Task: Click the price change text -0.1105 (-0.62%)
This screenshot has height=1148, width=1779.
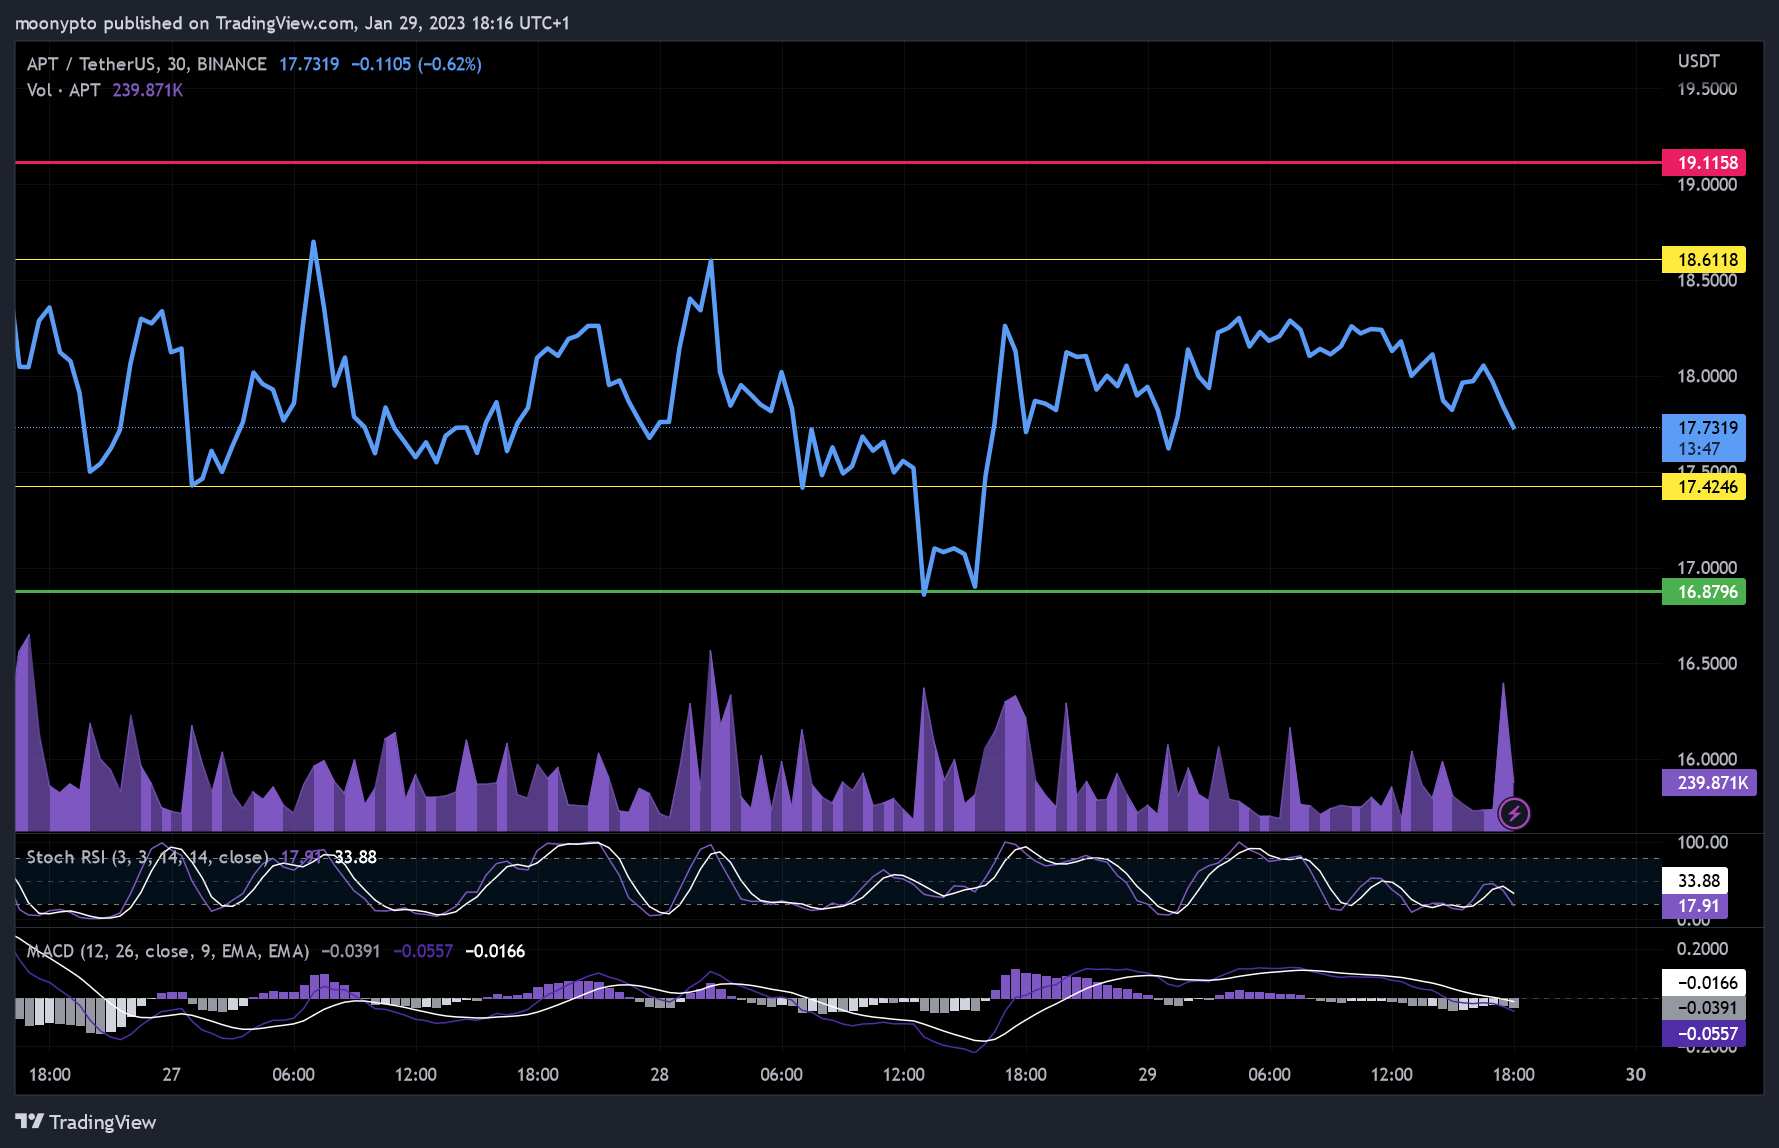Action: tap(416, 64)
